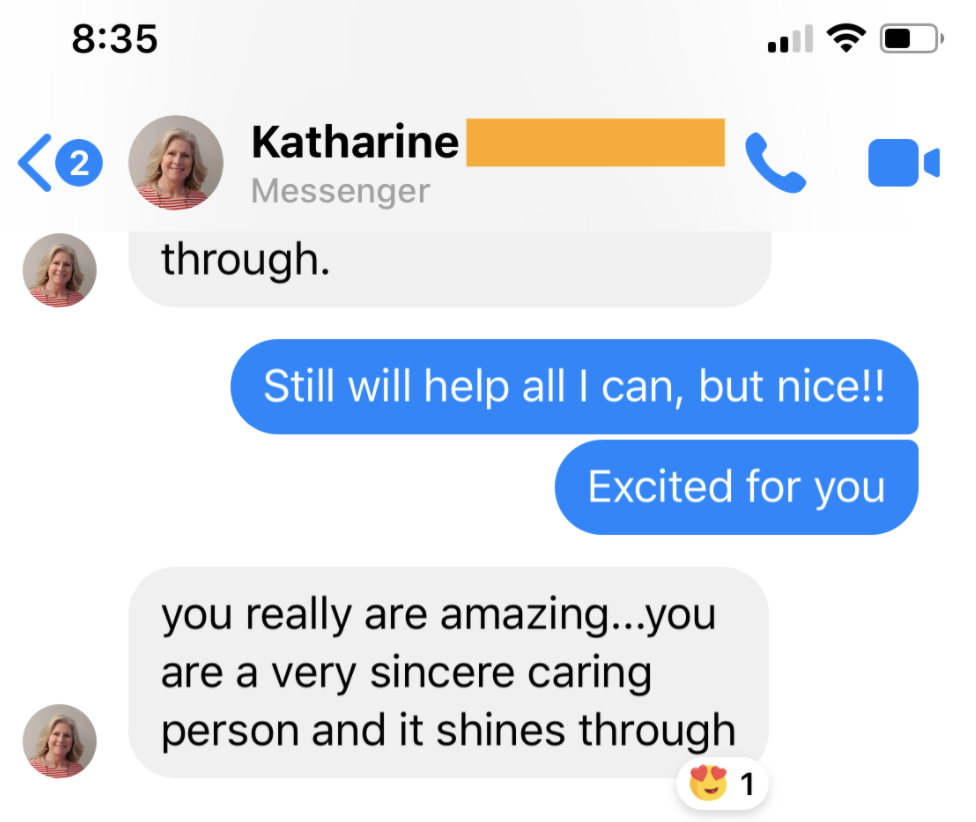
Task: Select the heart-eyes emoji reaction
Action: (x=708, y=782)
